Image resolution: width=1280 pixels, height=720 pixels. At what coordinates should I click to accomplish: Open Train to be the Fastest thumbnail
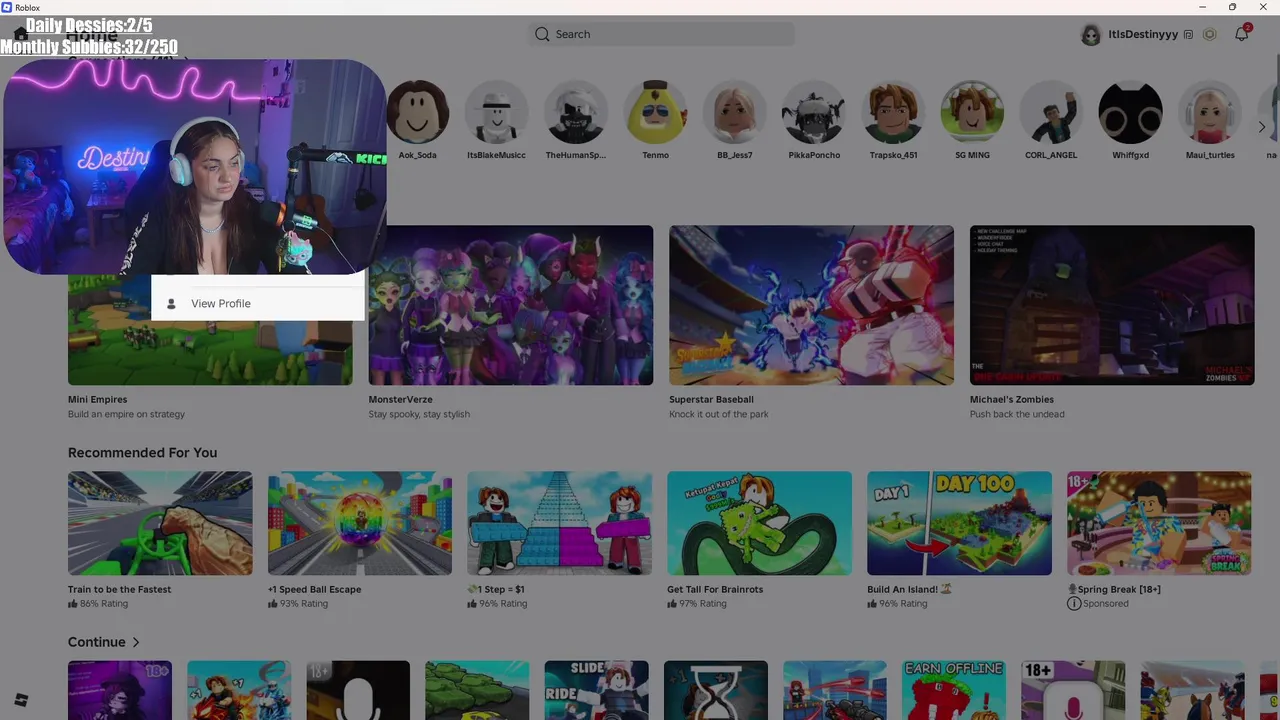160,523
